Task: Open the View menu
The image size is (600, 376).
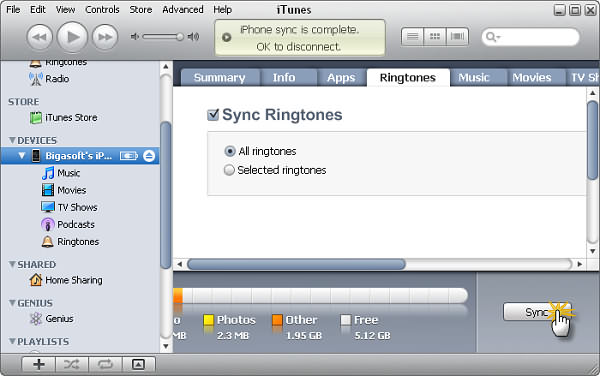Action: click(65, 10)
